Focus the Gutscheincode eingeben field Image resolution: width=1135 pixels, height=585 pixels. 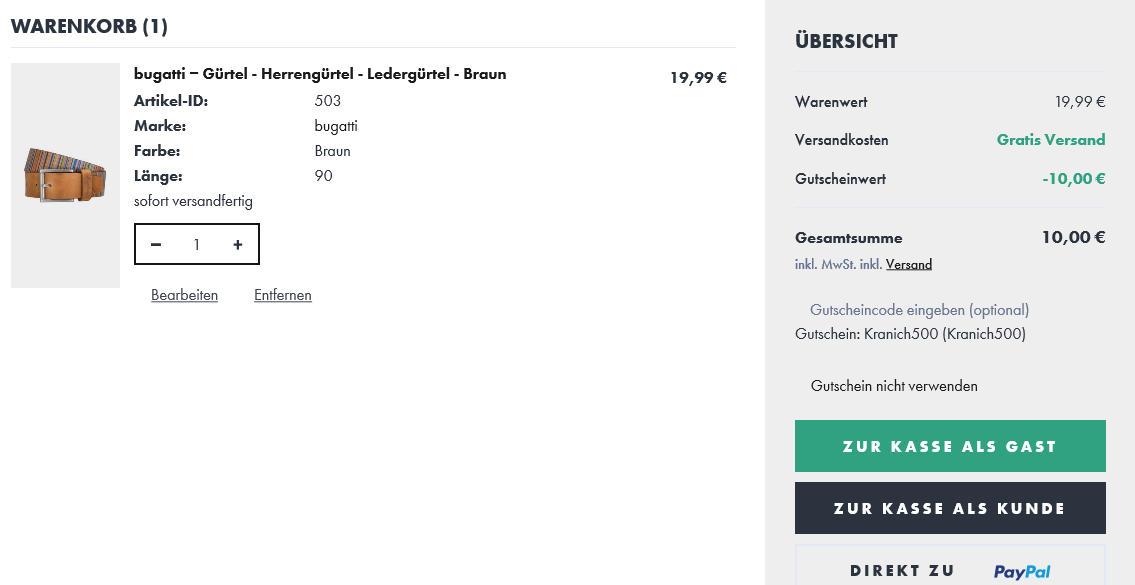(919, 310)
